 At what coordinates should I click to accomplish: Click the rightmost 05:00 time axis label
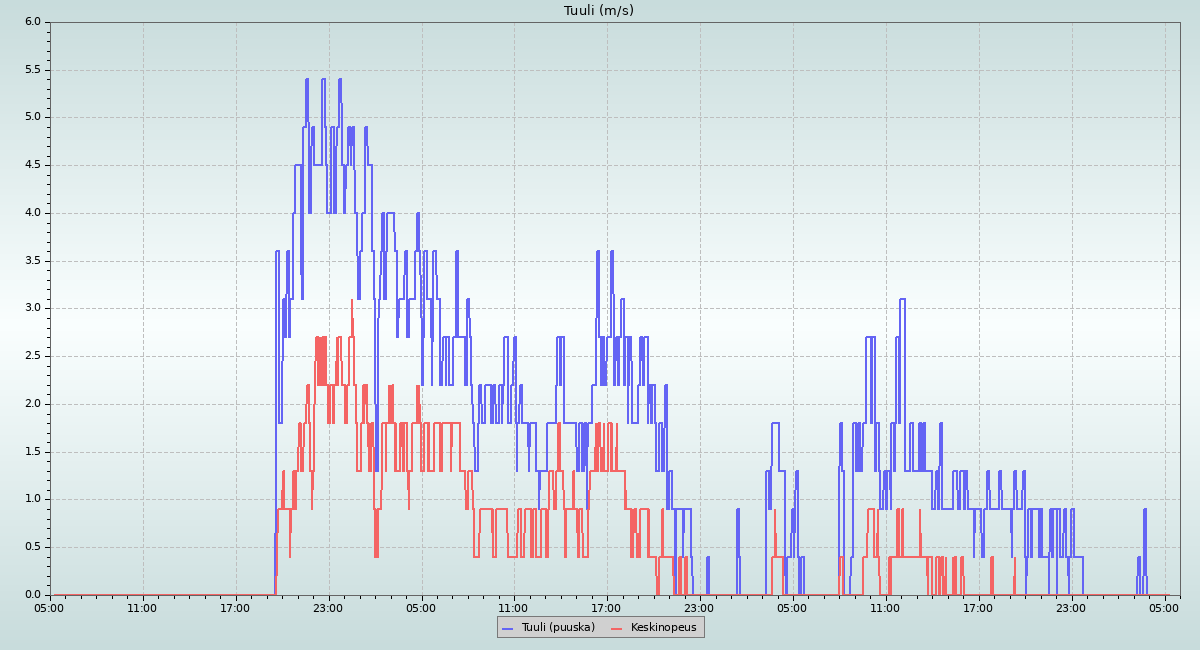(1165, 608)
